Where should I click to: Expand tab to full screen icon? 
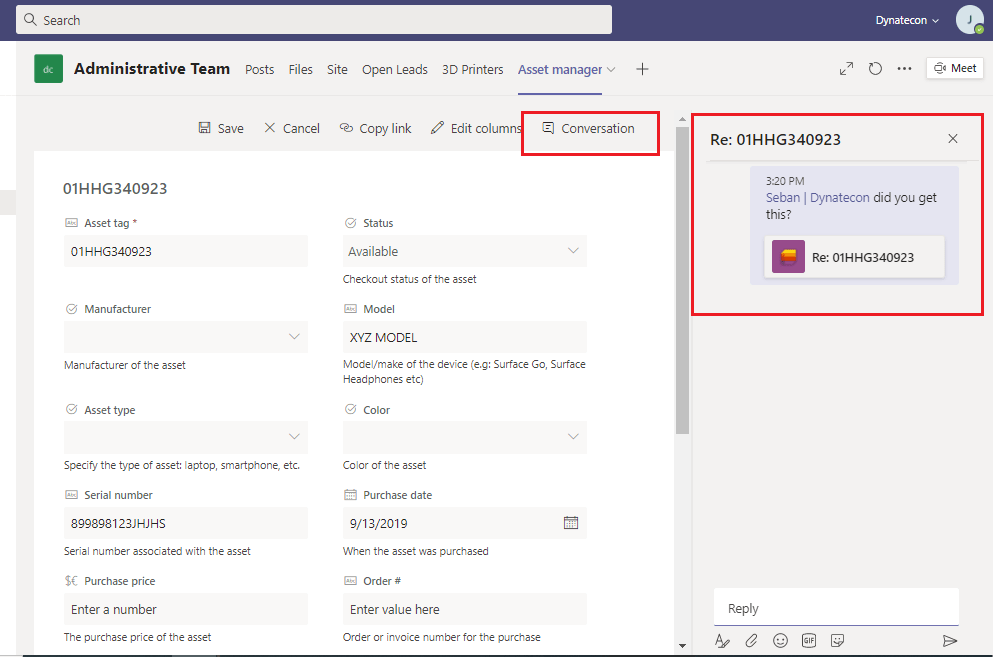[846, 69]
